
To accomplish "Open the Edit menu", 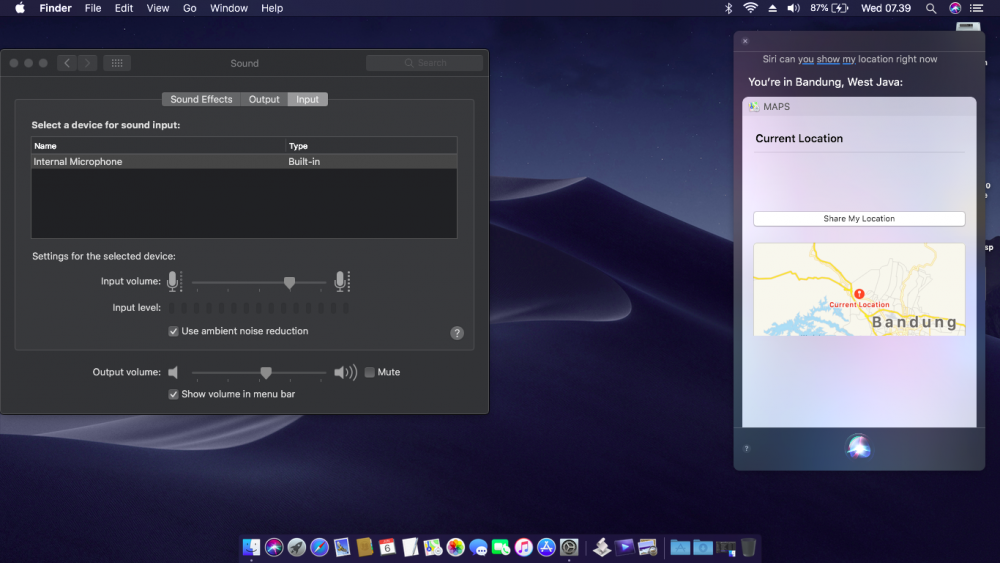I will point(124,8).
